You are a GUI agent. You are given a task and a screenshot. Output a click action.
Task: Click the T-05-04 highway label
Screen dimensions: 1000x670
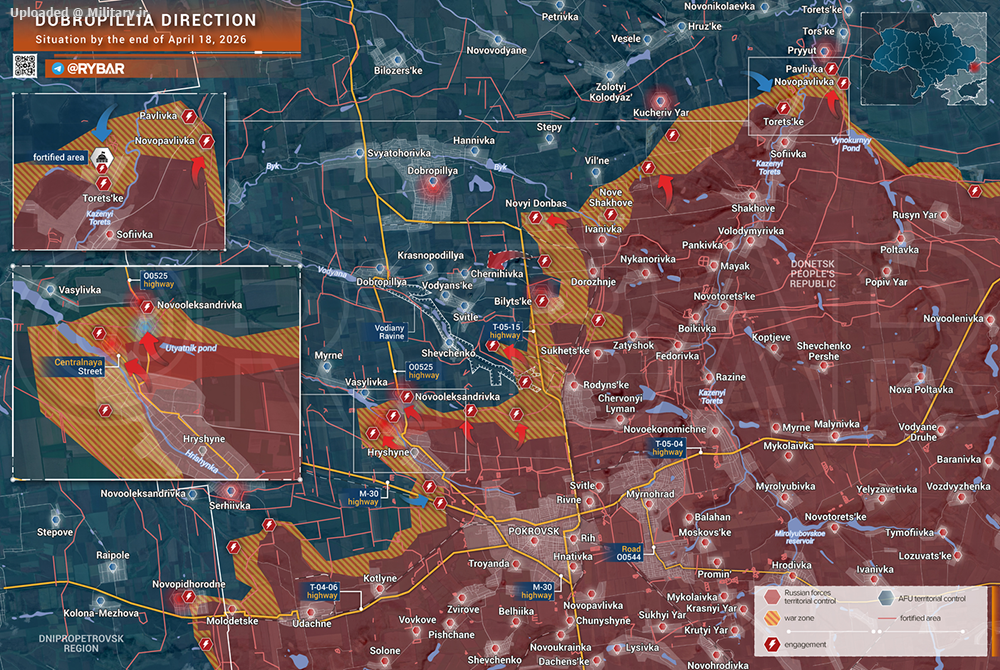click(668, 448)
